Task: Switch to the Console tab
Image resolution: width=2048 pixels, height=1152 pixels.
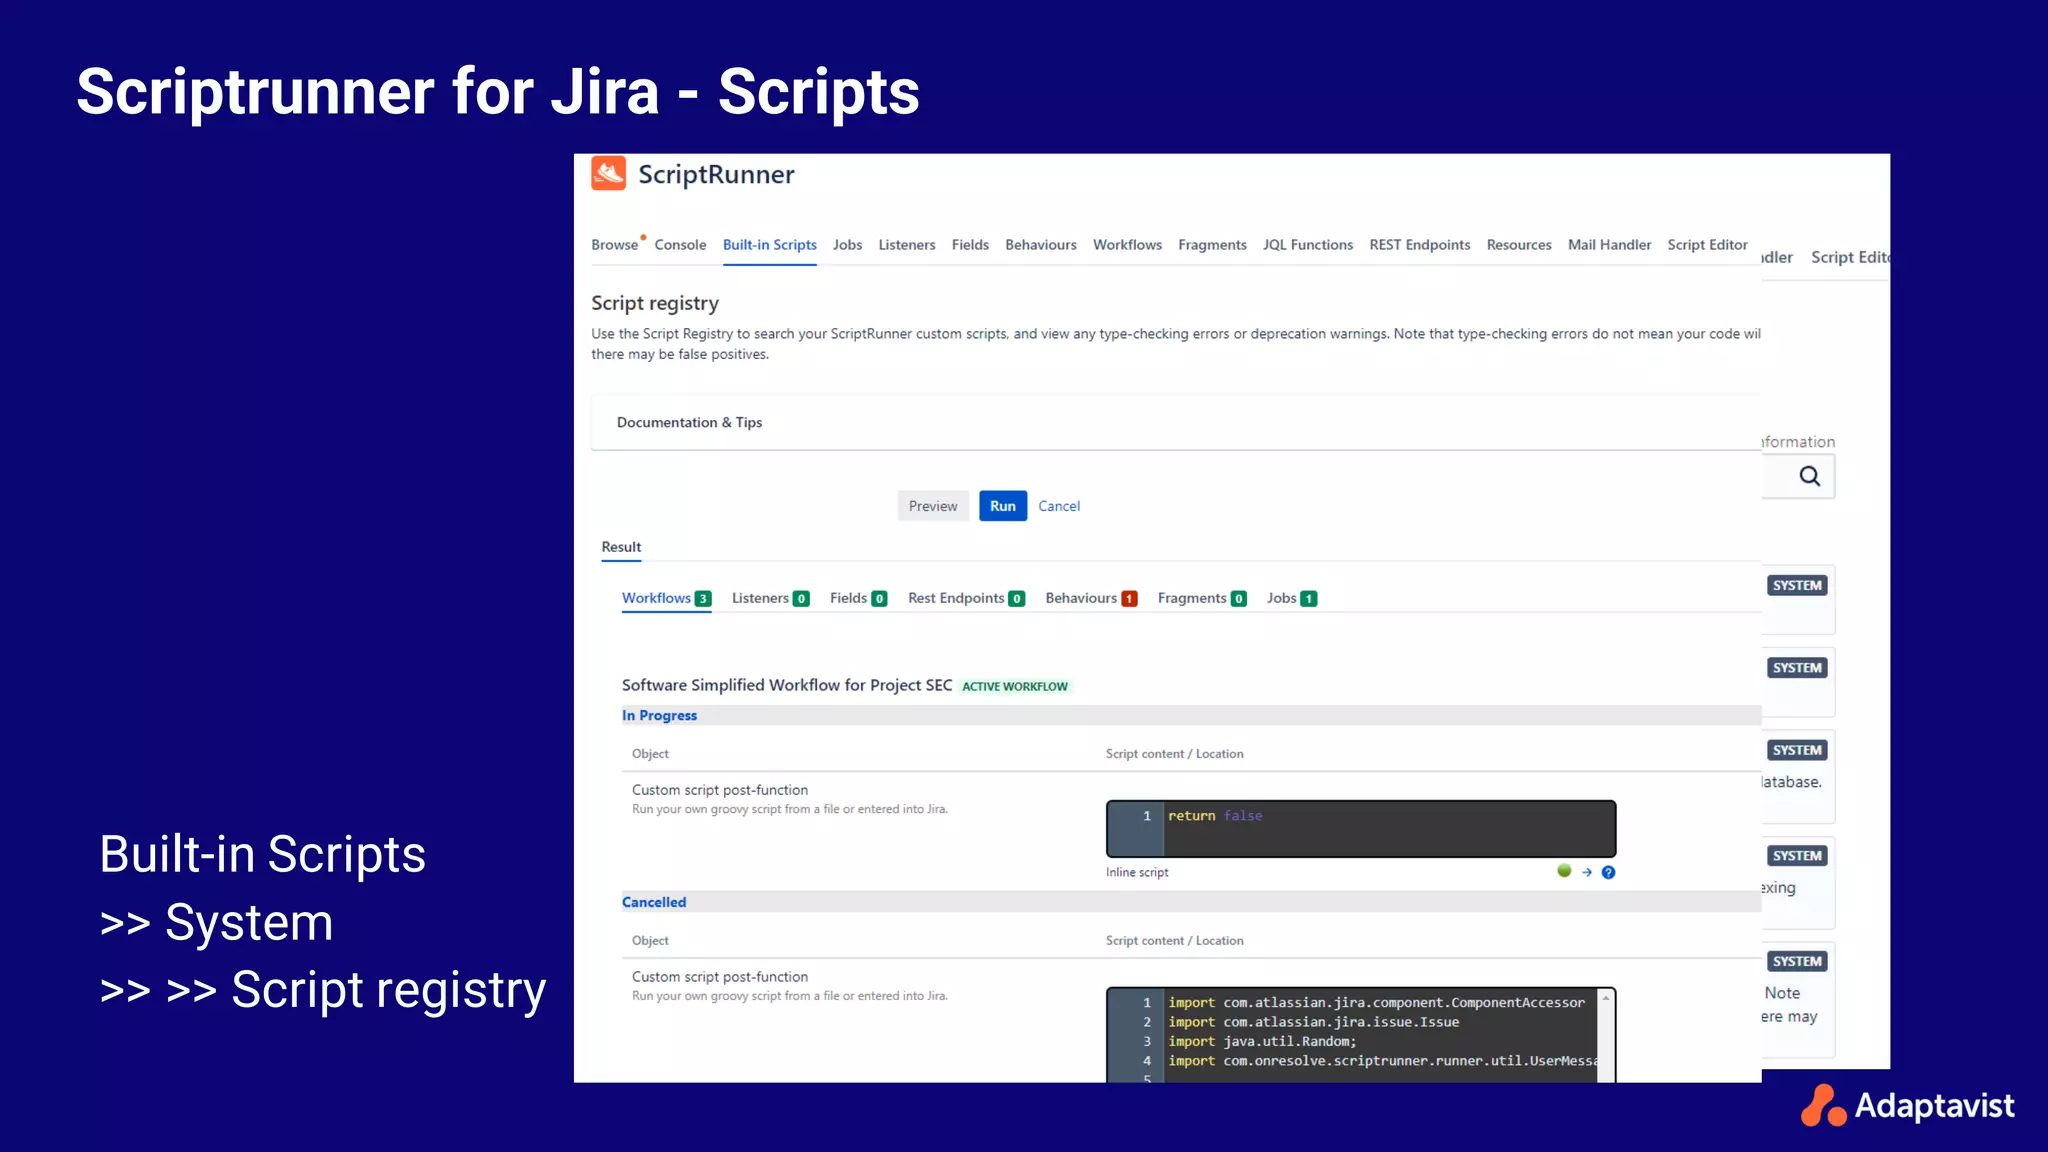Action: tap(680, 245)
